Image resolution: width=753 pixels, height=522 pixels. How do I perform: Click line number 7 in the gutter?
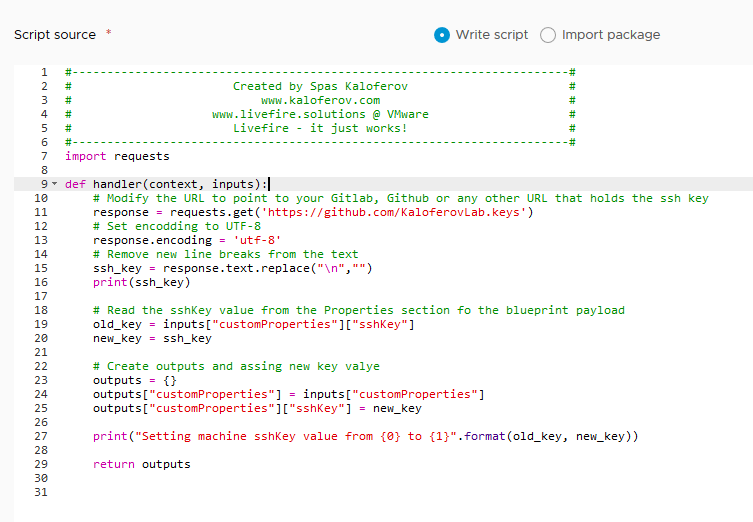(x=44, y=156)
